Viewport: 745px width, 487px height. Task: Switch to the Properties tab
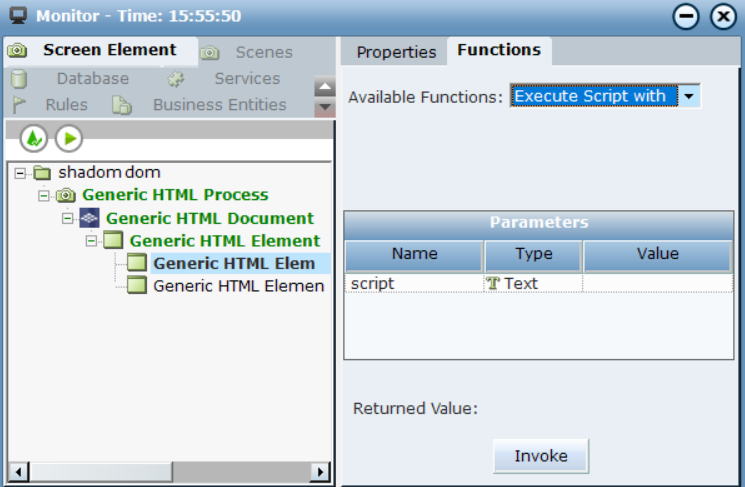pyautogui.click(x=396, y=52)
